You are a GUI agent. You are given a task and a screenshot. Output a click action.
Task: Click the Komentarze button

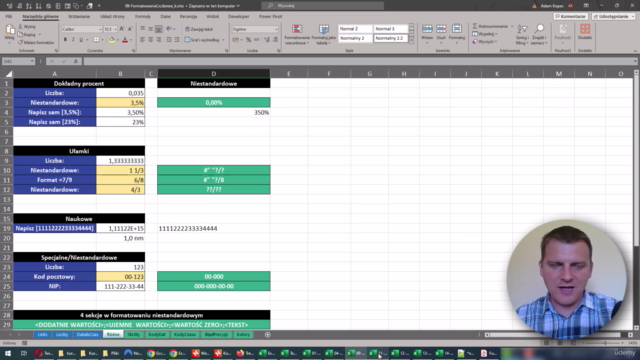[571, 16]
